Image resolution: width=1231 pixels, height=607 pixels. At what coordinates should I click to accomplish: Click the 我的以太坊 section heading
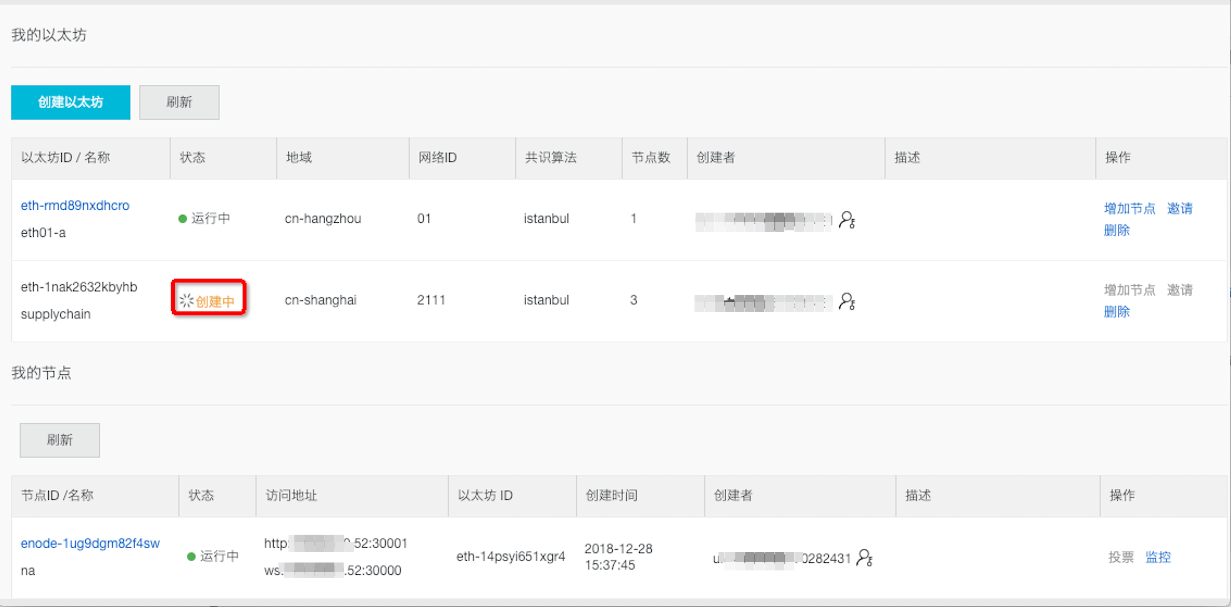tap(49, 36)
